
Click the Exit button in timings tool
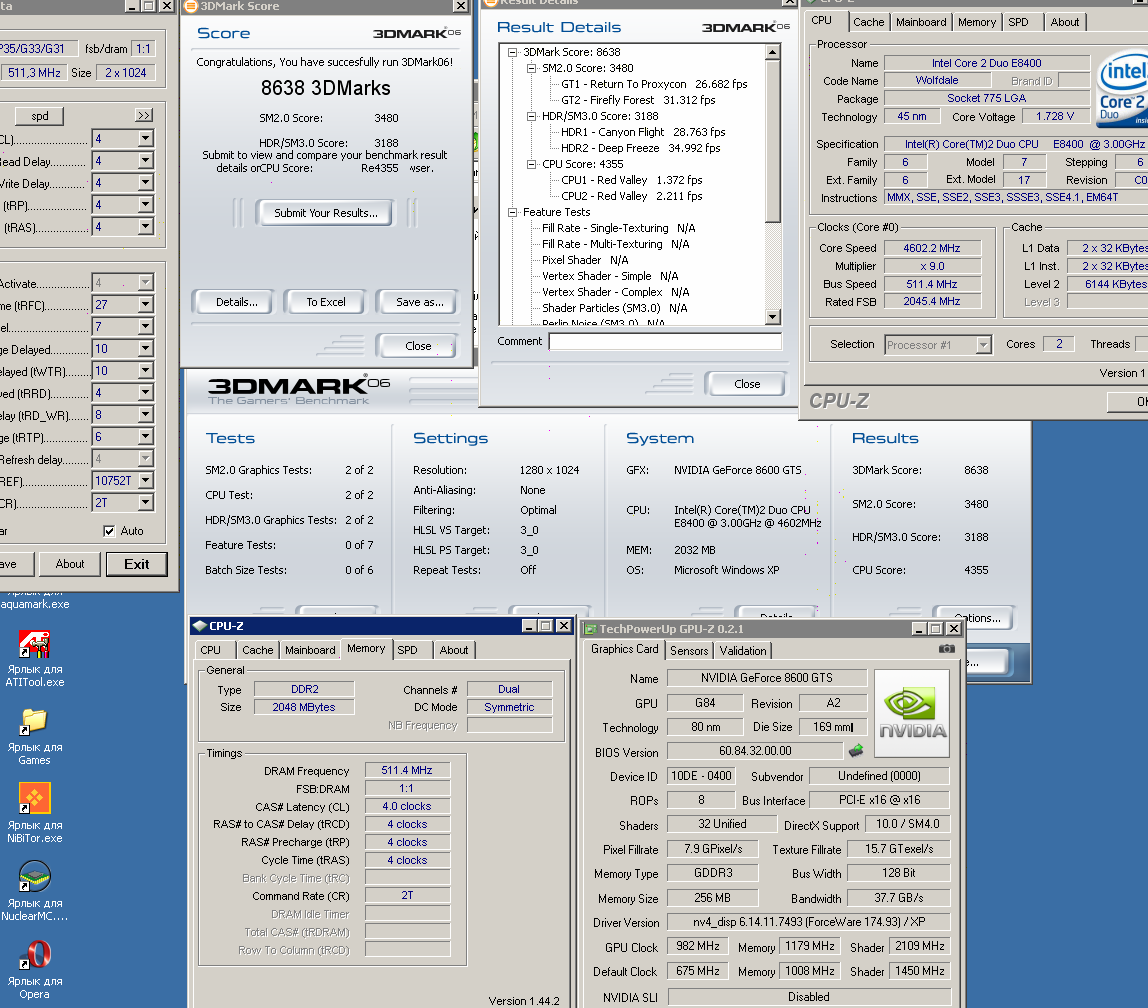pos(136,564)
